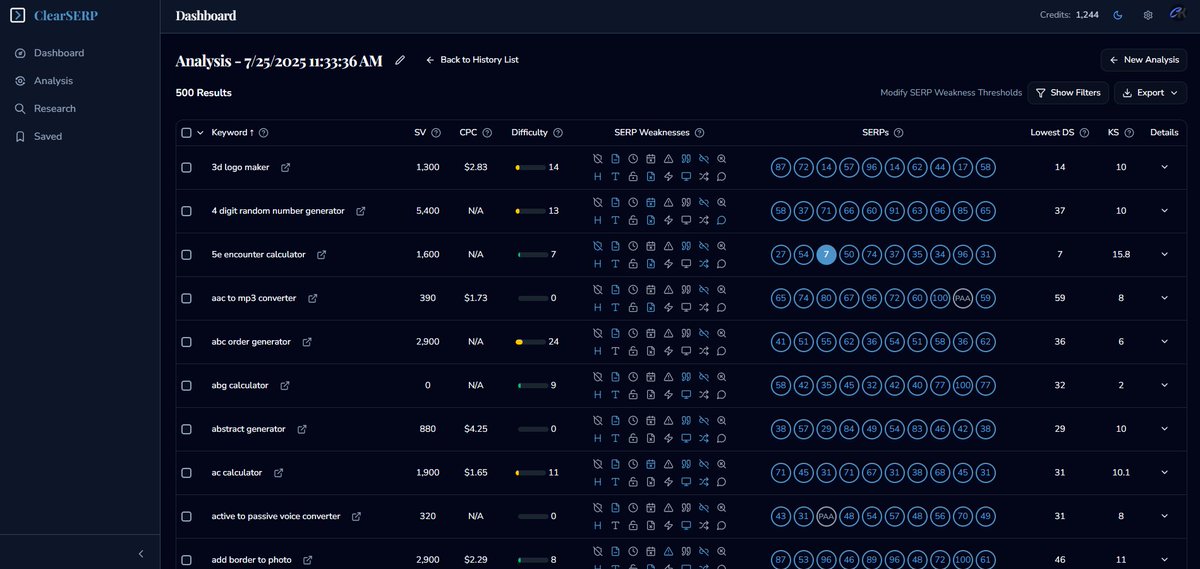Open external link for '5e encounter calculator'
Image resolution: width=1200 pixels, height=569 pixels.
click(321, 255)
